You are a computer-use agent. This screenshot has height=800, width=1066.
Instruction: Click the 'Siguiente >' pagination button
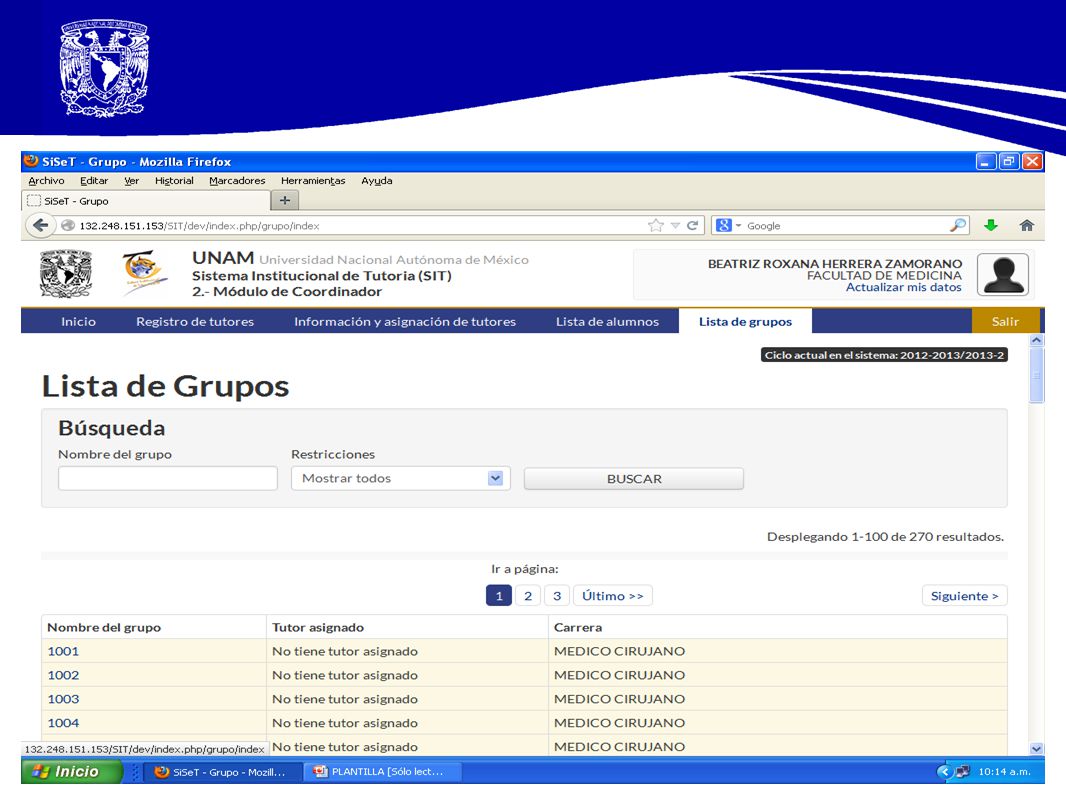coord(965,595)
